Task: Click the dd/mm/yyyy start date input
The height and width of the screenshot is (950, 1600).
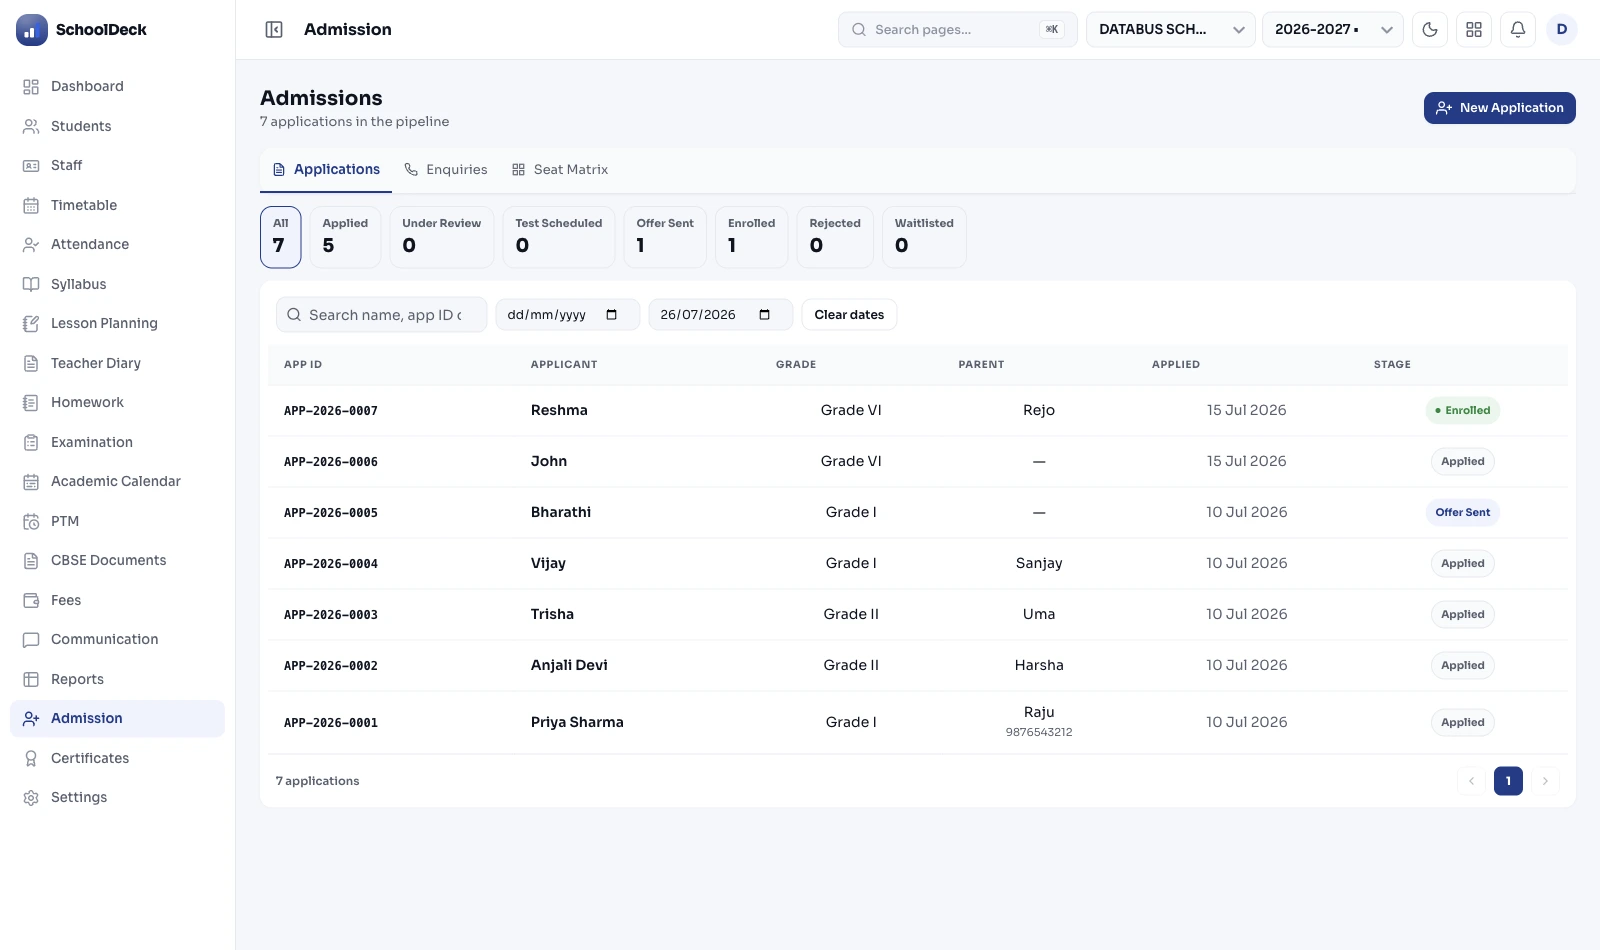Action: (x=568, y=315)
